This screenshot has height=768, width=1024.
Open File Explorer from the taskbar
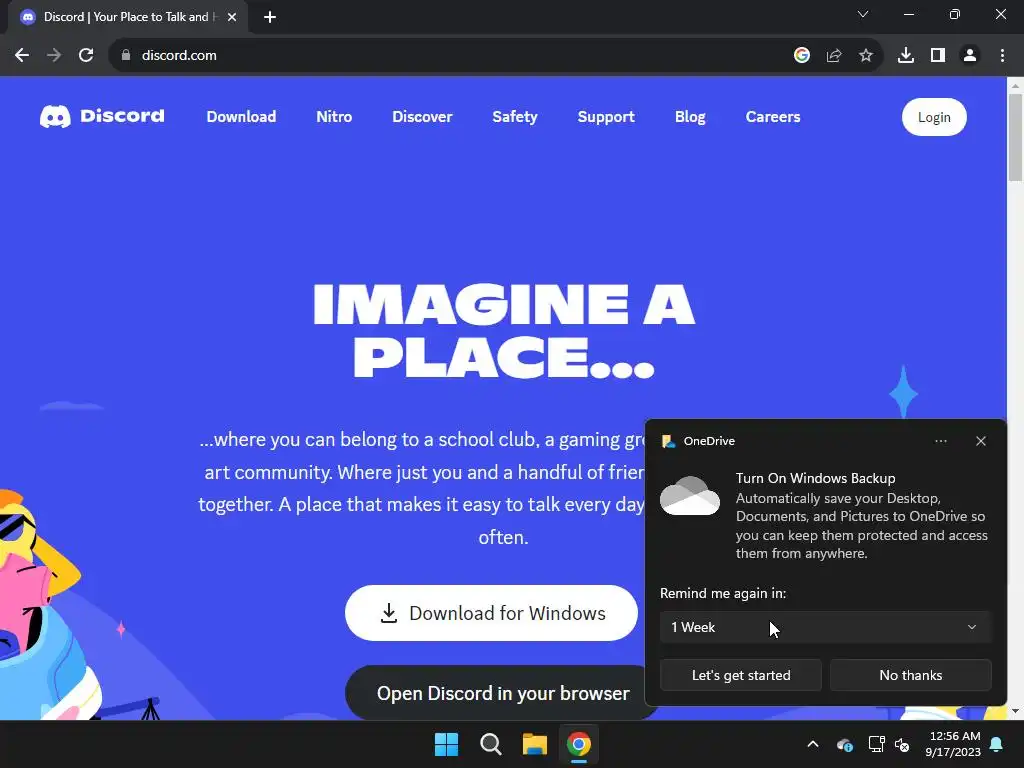(x=534, y=744)
